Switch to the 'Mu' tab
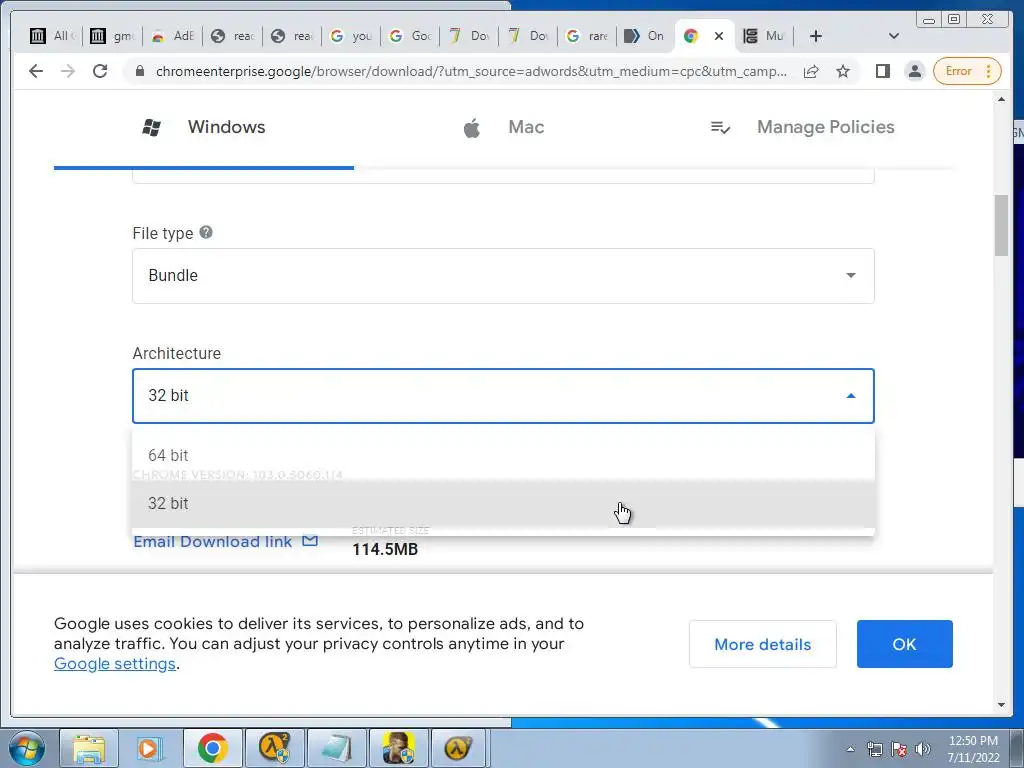 point(765,36)
